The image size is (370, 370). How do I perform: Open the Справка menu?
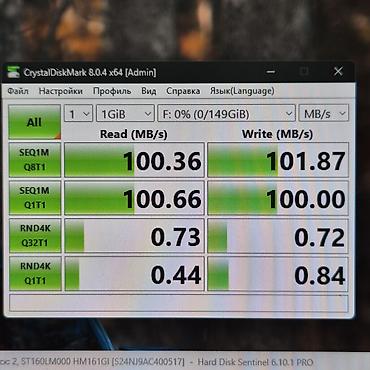tap(183, 91)
